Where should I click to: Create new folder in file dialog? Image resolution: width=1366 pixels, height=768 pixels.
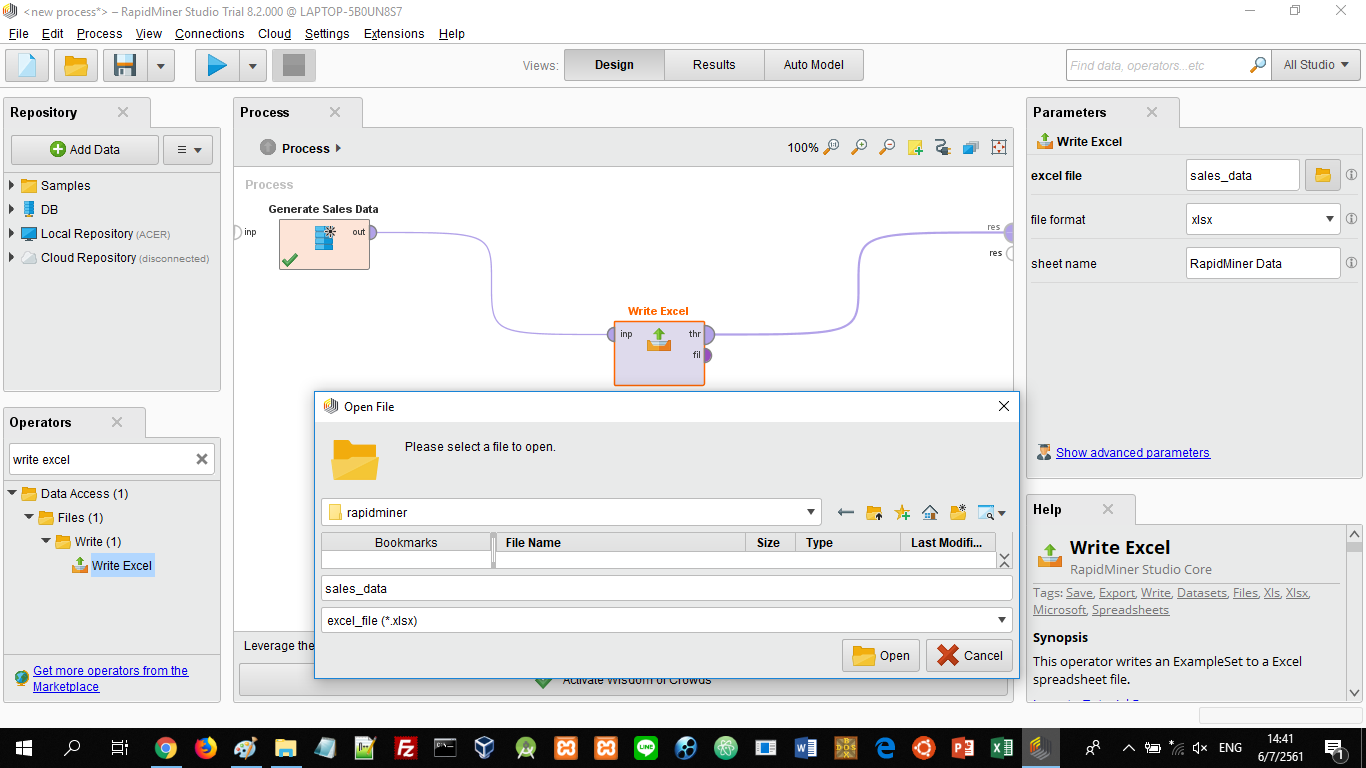coord(958,513)
